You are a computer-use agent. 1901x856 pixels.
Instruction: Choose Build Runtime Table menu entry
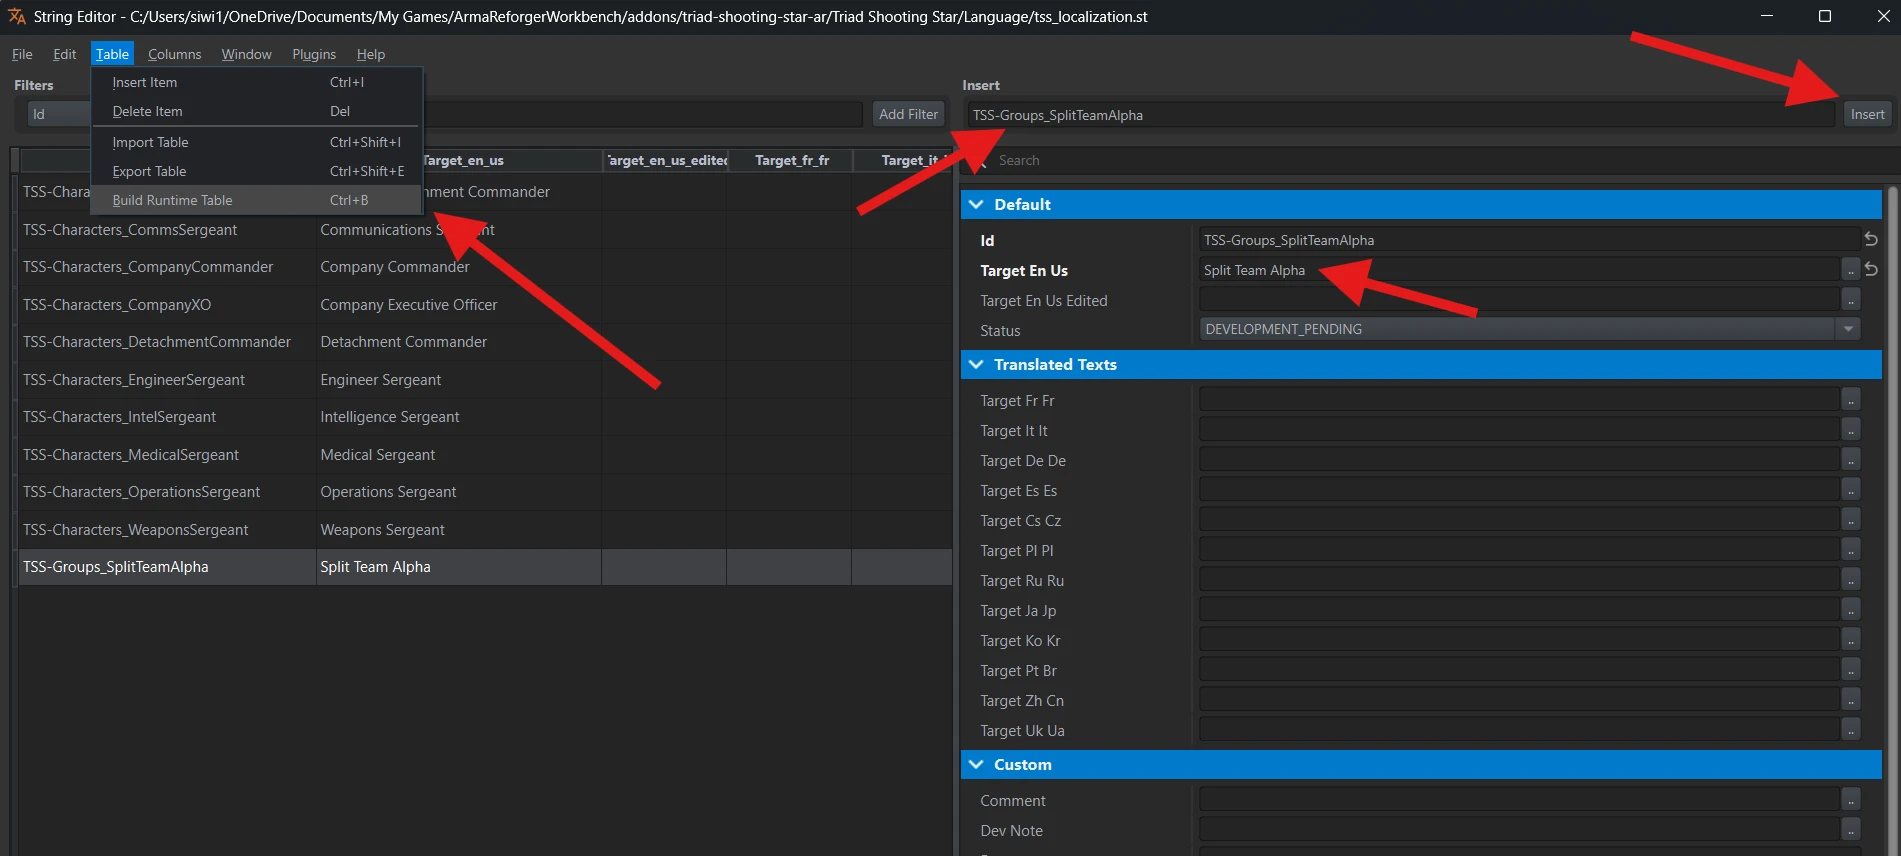click(257, 200)
